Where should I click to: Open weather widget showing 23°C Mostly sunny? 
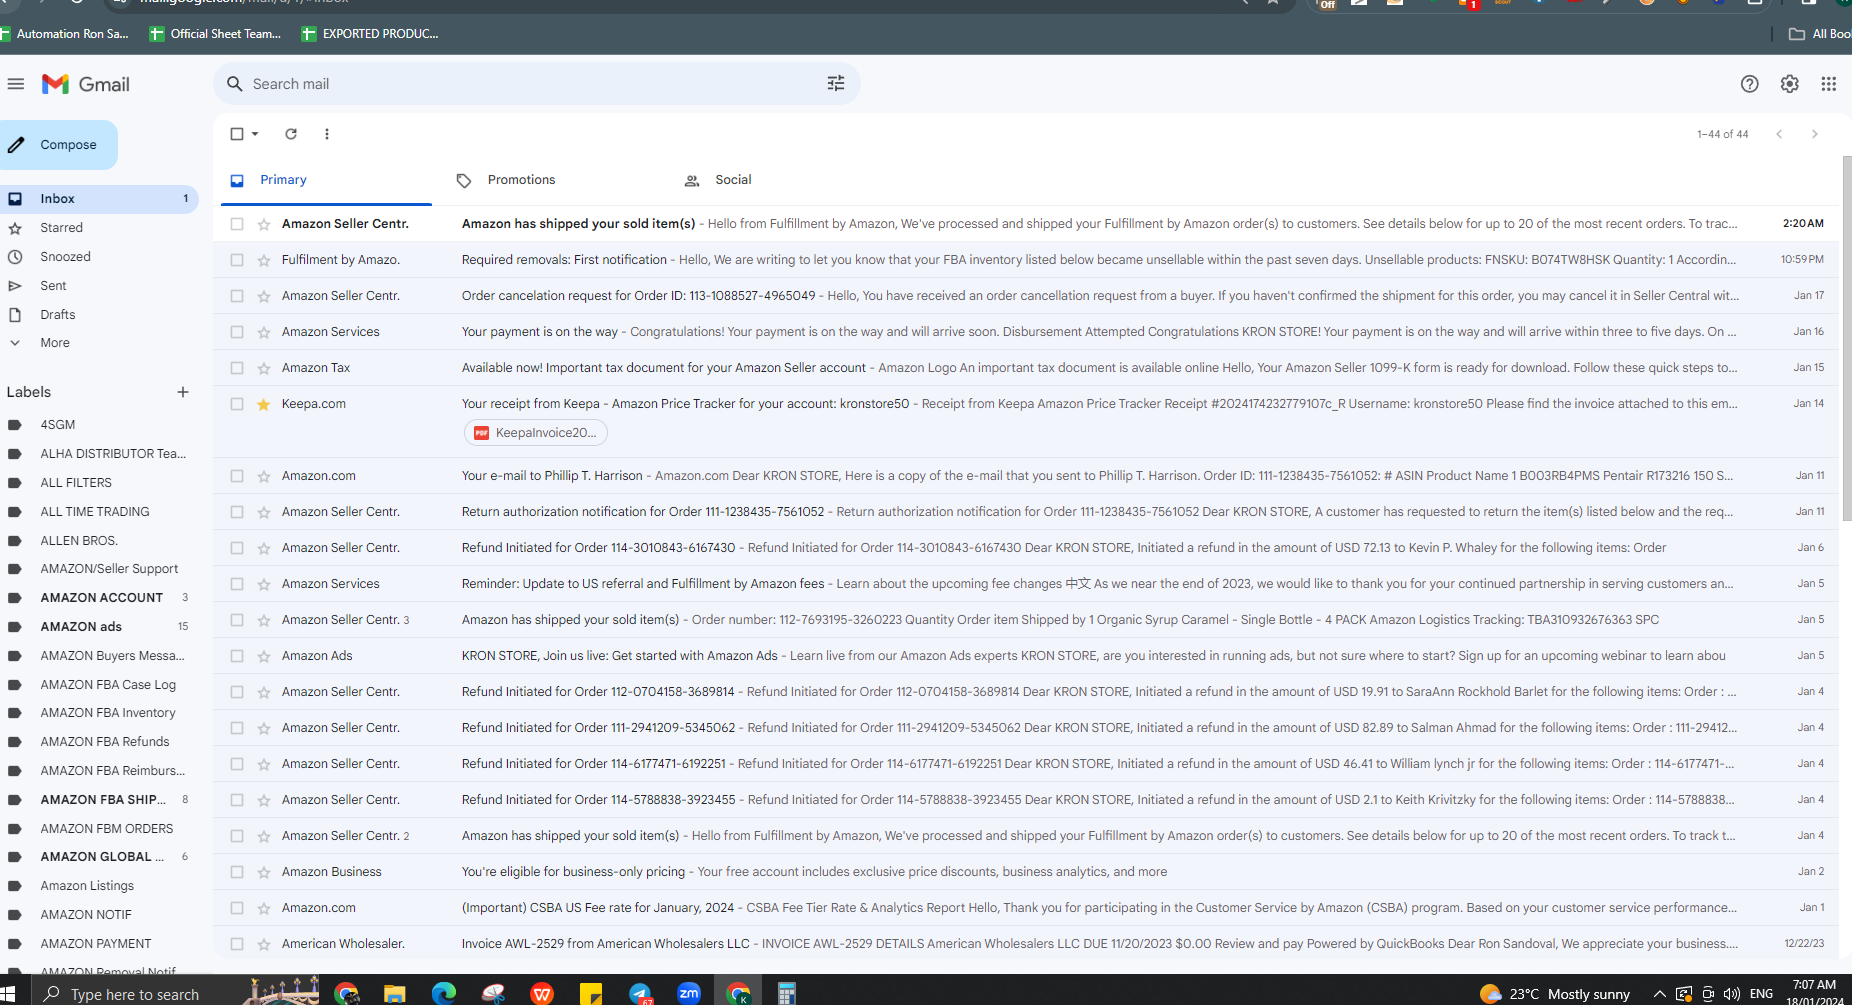pos(1555,994)
